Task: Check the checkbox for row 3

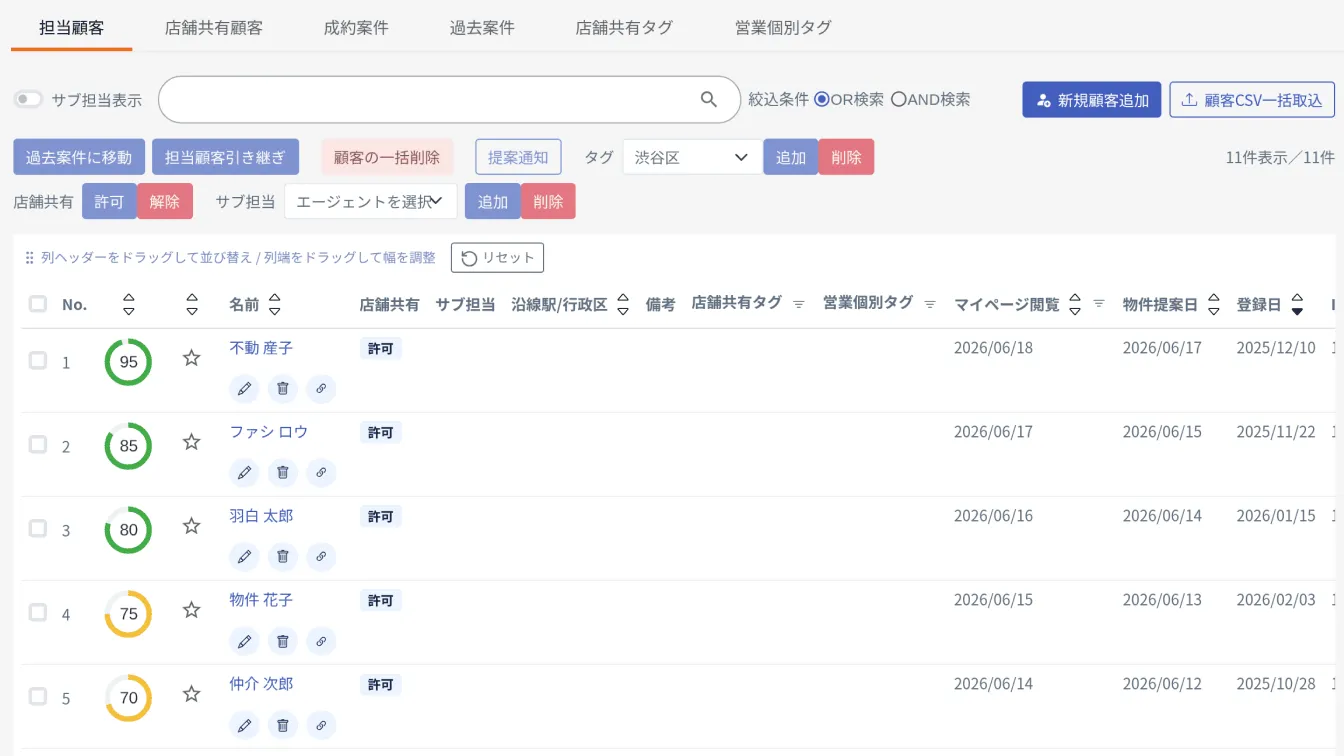Action: [x=38, y=528]
